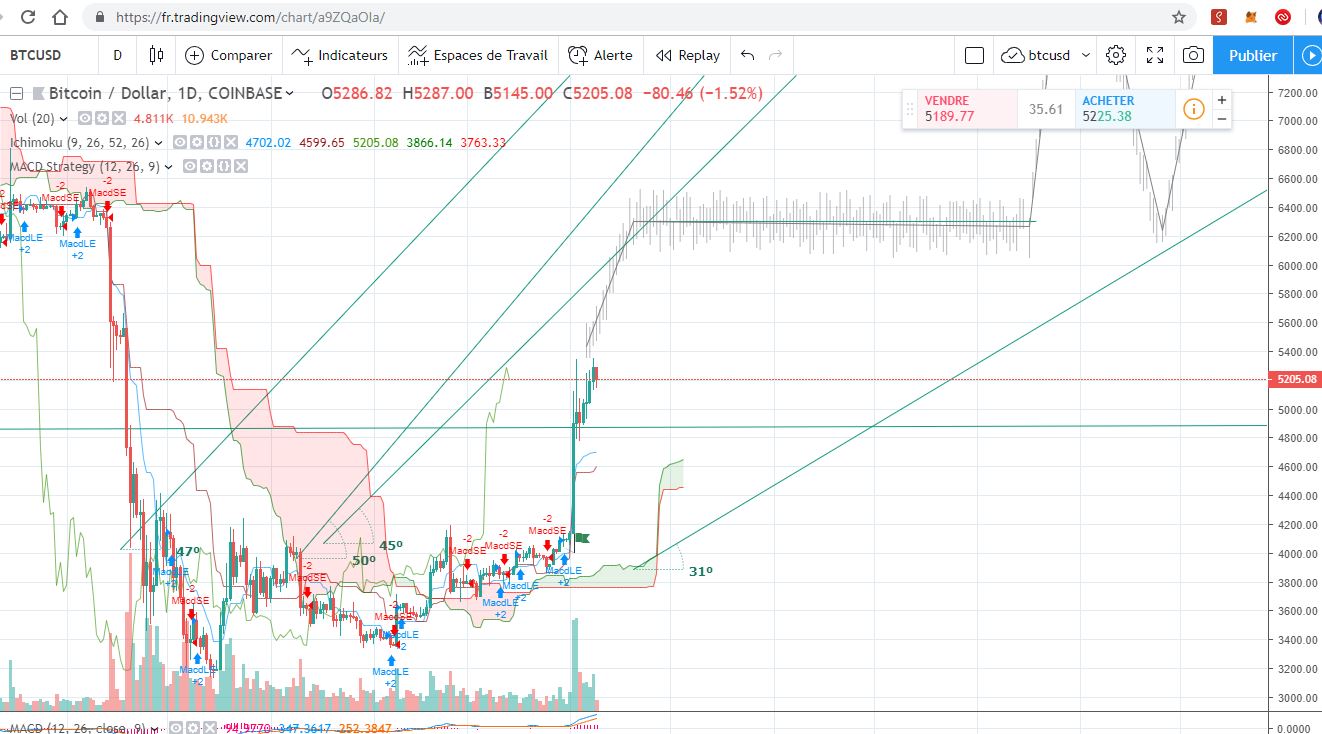View Ichimoku source code braces icon

point(214,142)
